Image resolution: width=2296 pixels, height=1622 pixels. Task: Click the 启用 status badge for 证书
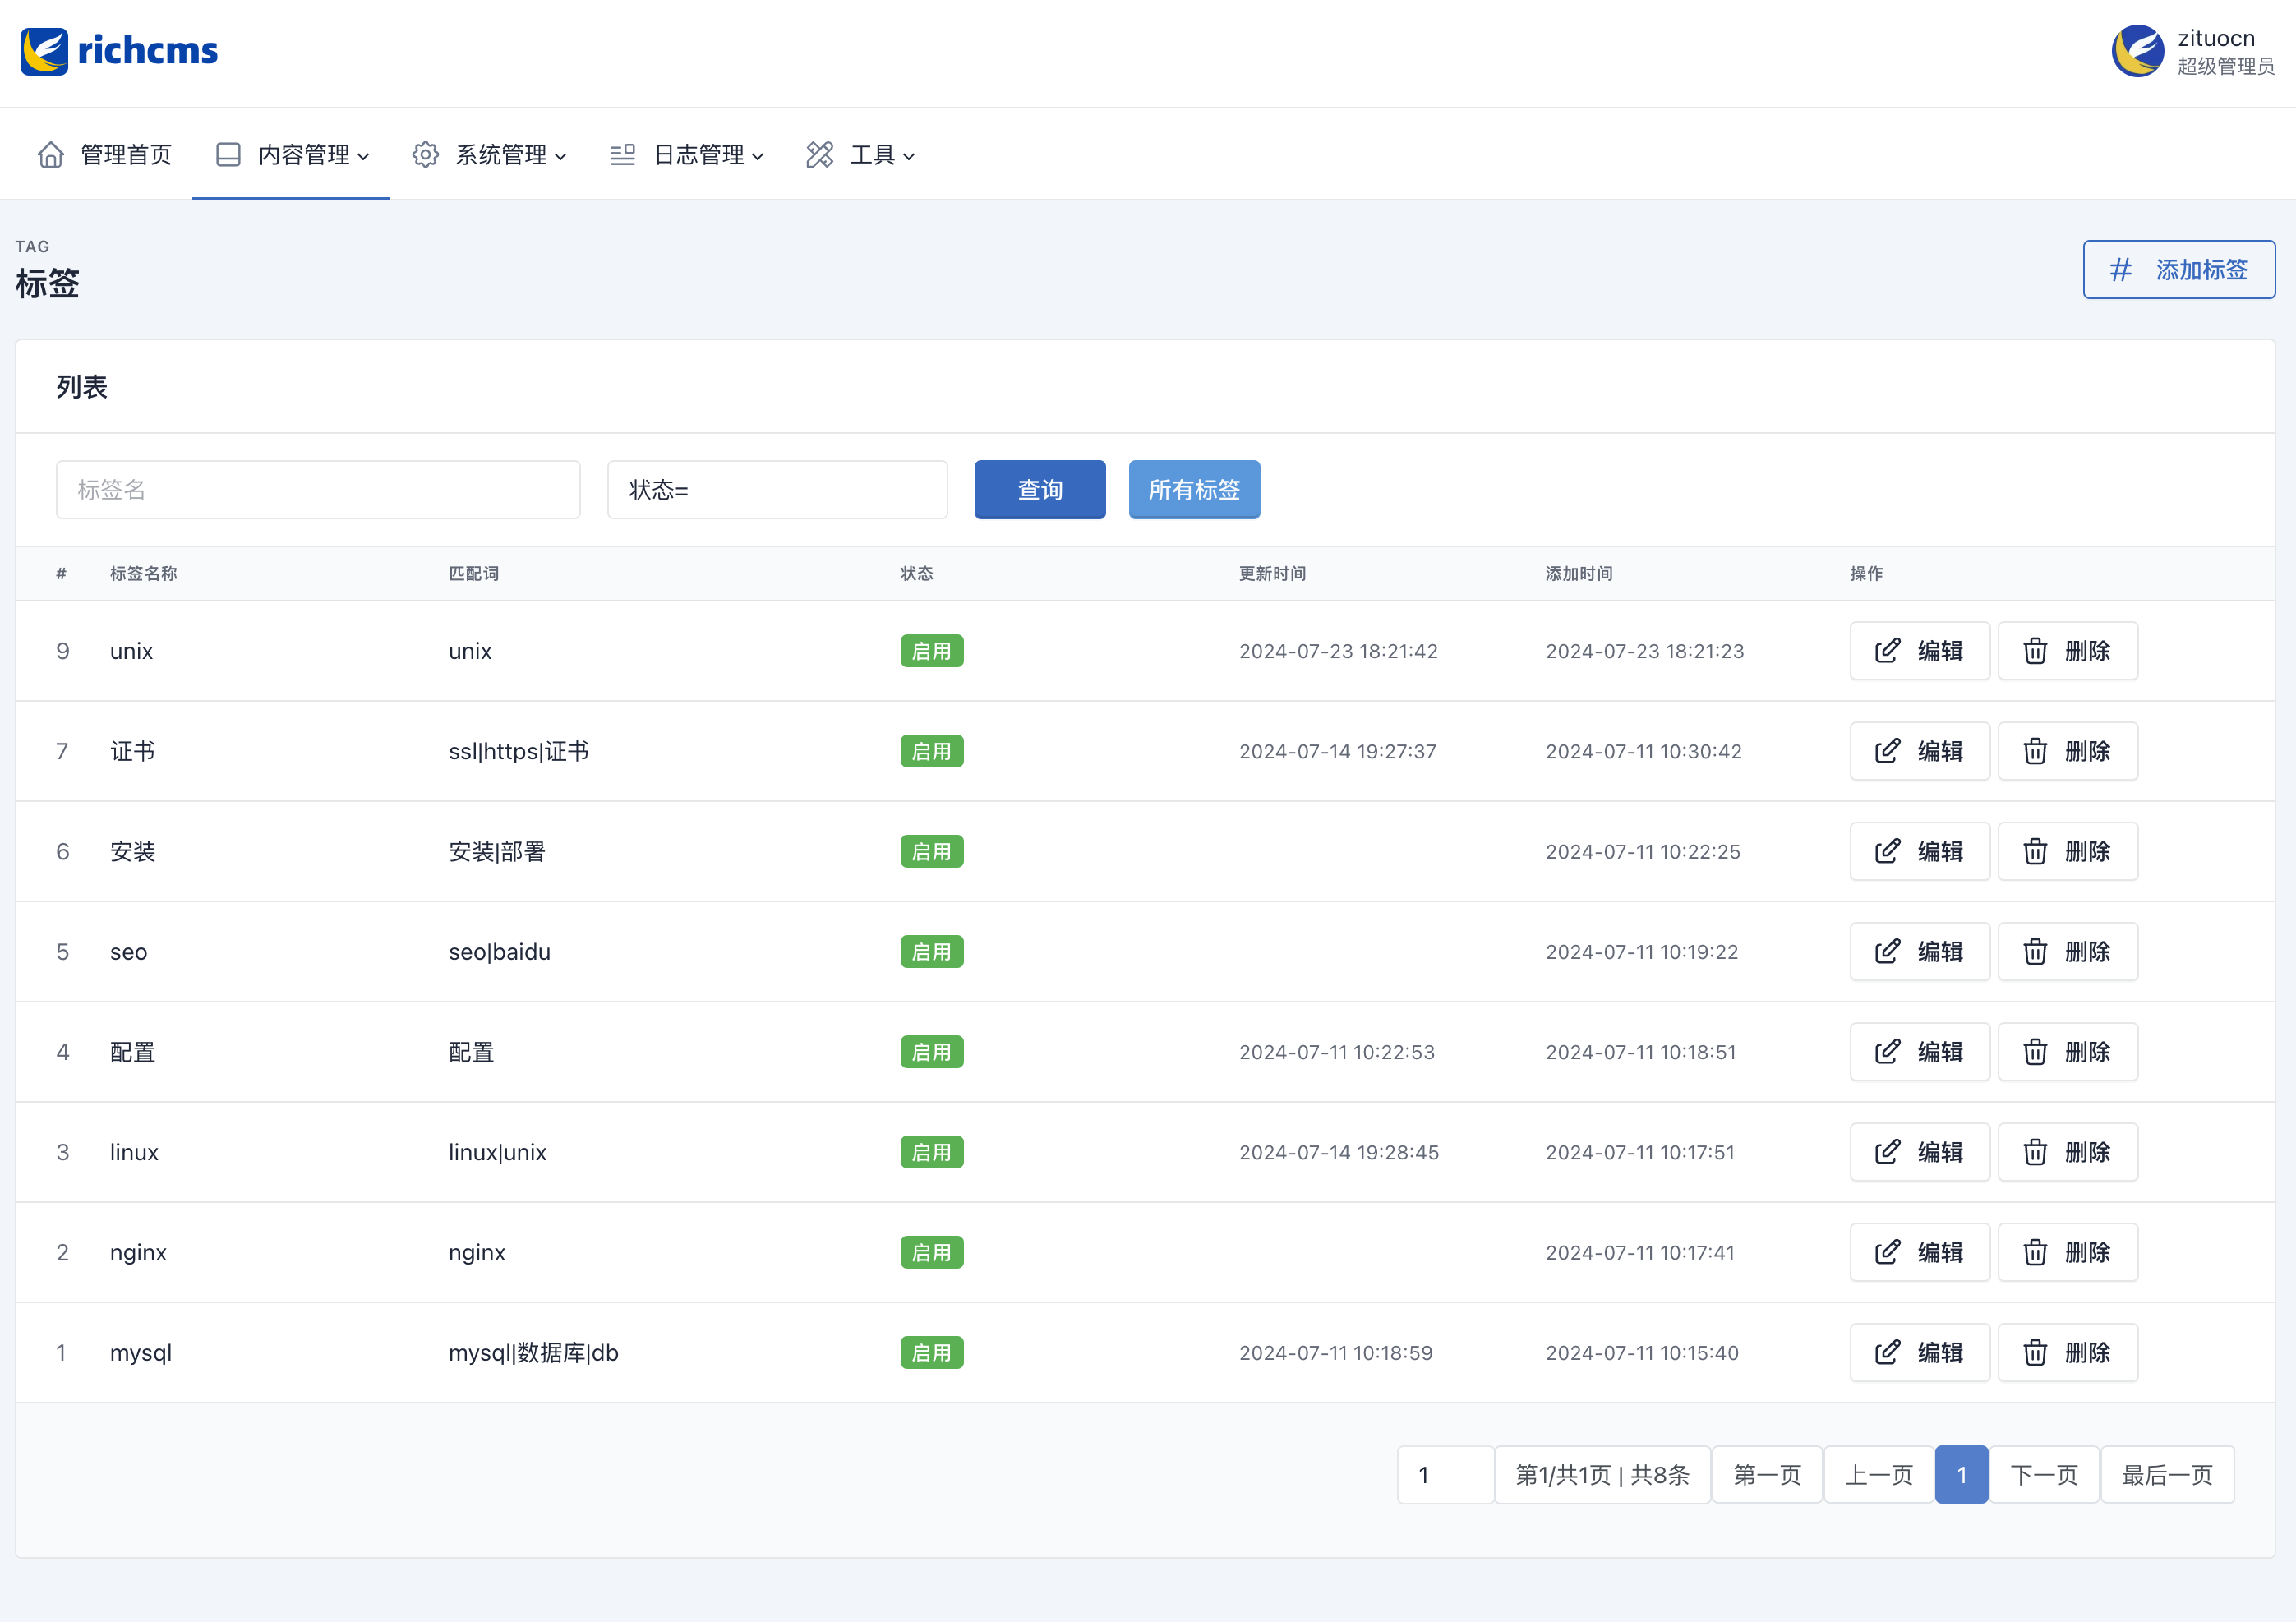coord(931,751)
